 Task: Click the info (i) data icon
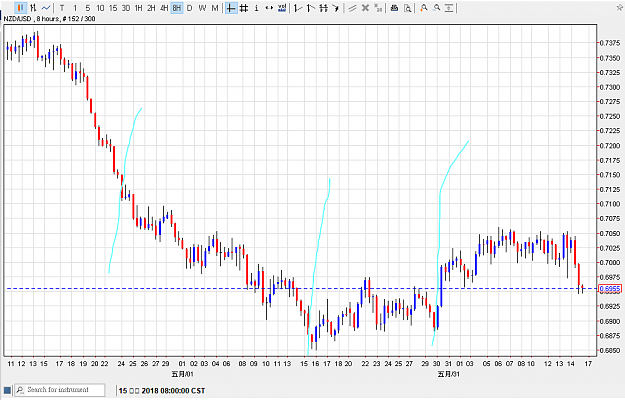(256, 8)
